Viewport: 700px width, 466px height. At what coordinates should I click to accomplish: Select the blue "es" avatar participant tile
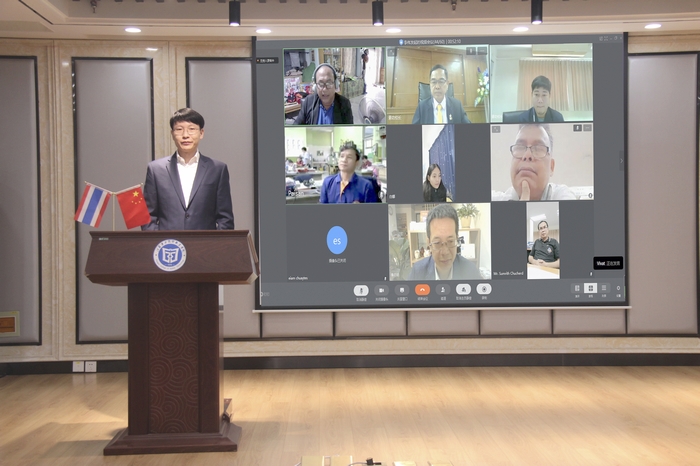coord(337,241)
